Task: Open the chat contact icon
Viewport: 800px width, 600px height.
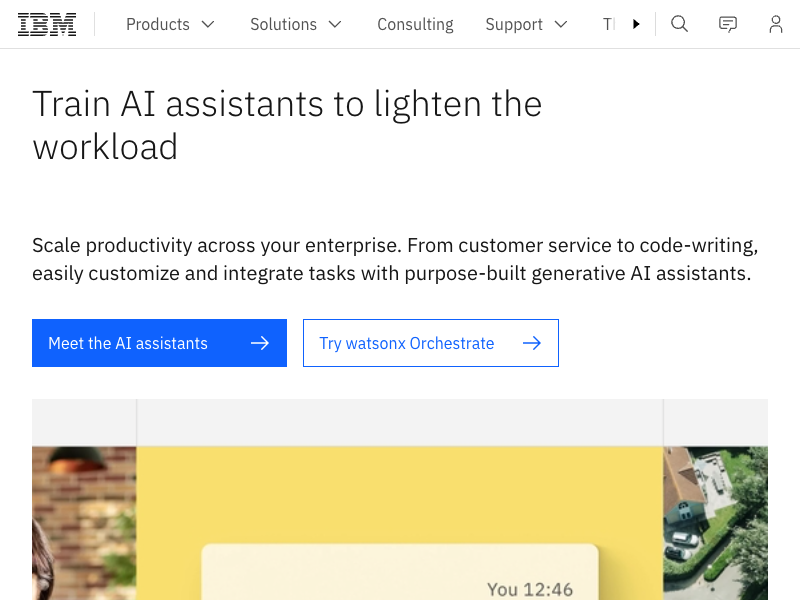Action: pos(728,24)
